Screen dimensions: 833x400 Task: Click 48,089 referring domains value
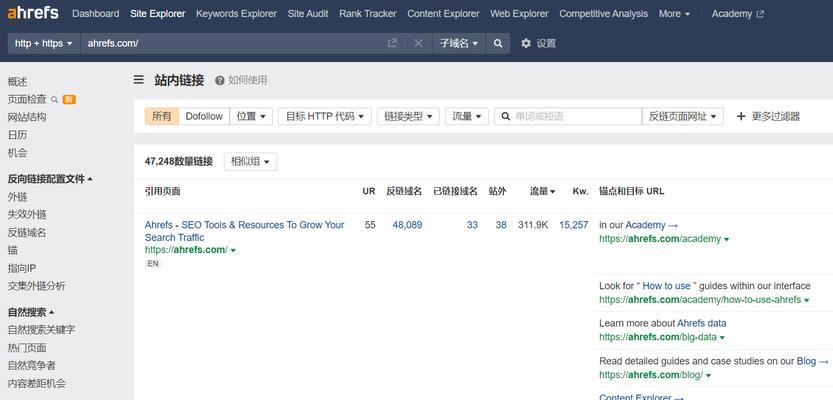[407, 225]
